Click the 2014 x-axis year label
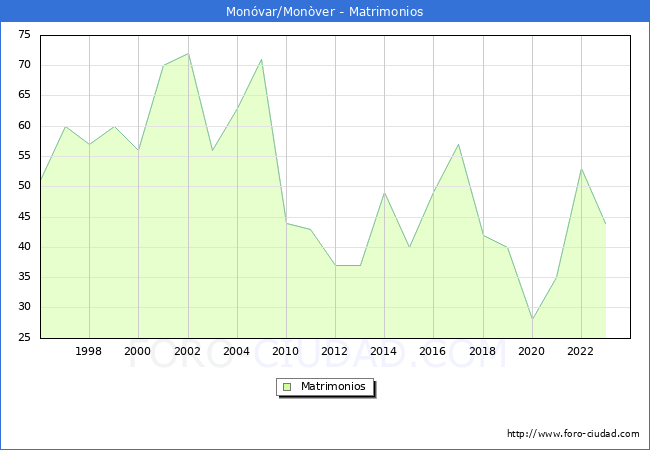650x450 pixels. tap(384, 351)
